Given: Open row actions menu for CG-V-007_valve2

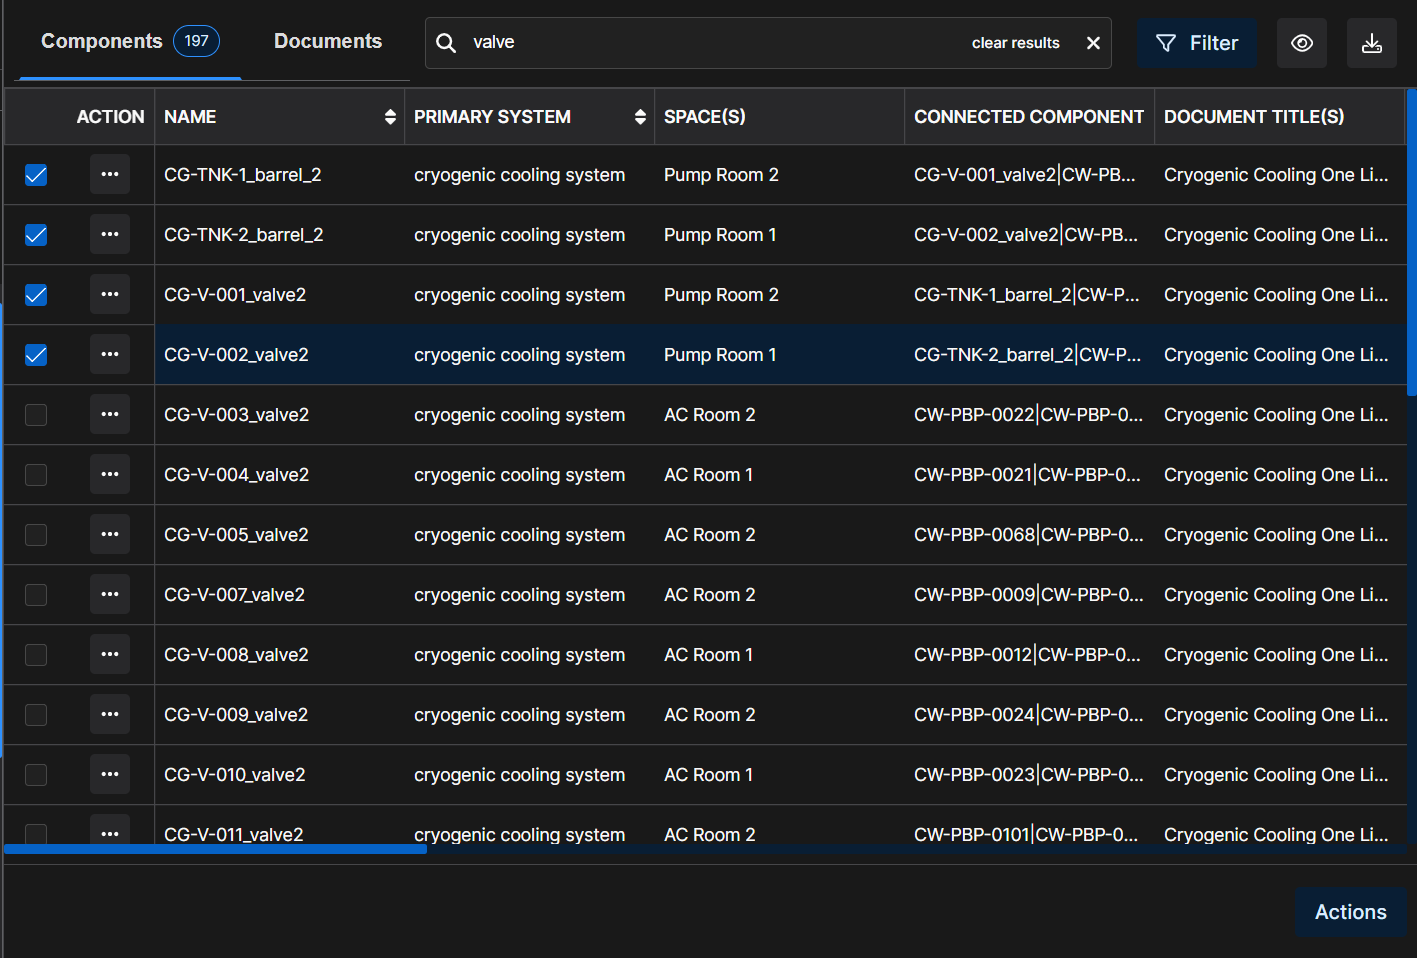Looking at the screenshot, I should (x=110, y=594).
